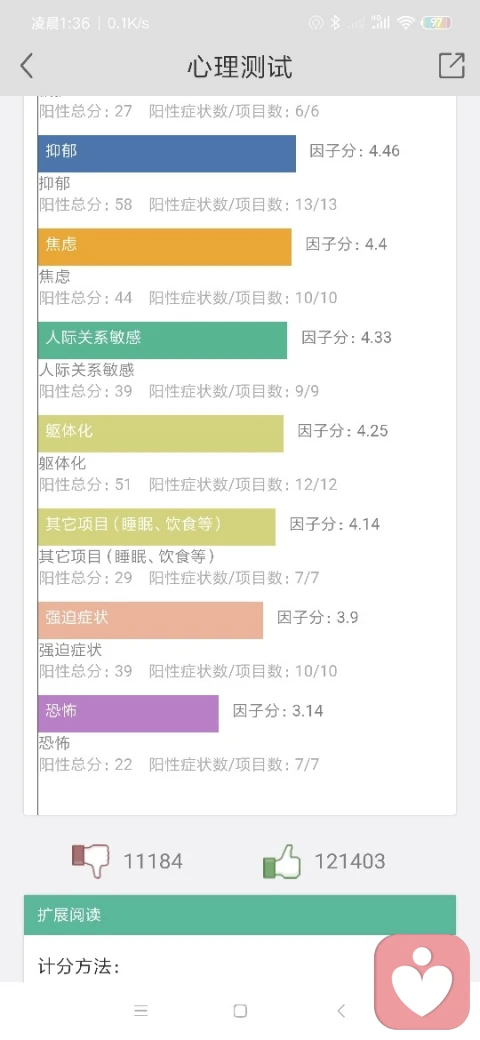480x1040 pixels.
Task: Tap the 11184 dislikes count
Action: point(153,862)
